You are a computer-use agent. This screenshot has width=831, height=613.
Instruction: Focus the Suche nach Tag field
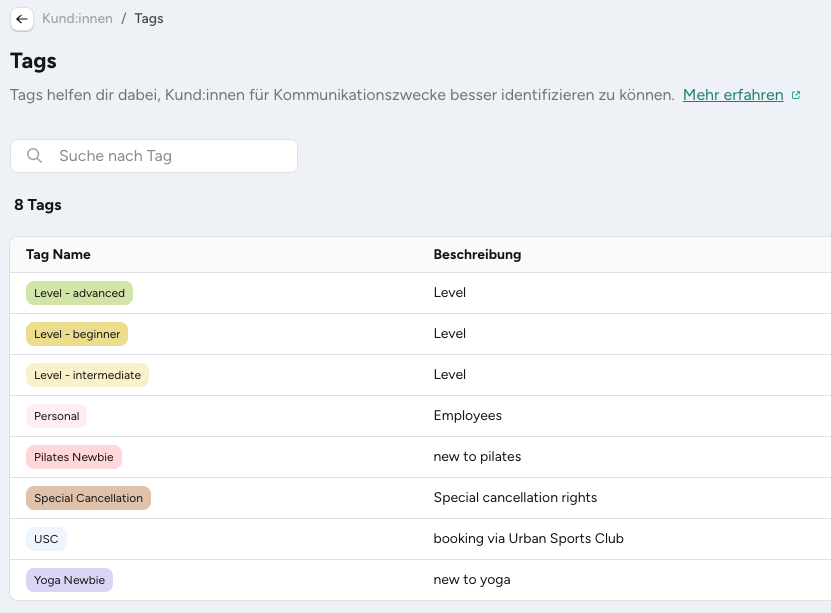tap(154, 156)
